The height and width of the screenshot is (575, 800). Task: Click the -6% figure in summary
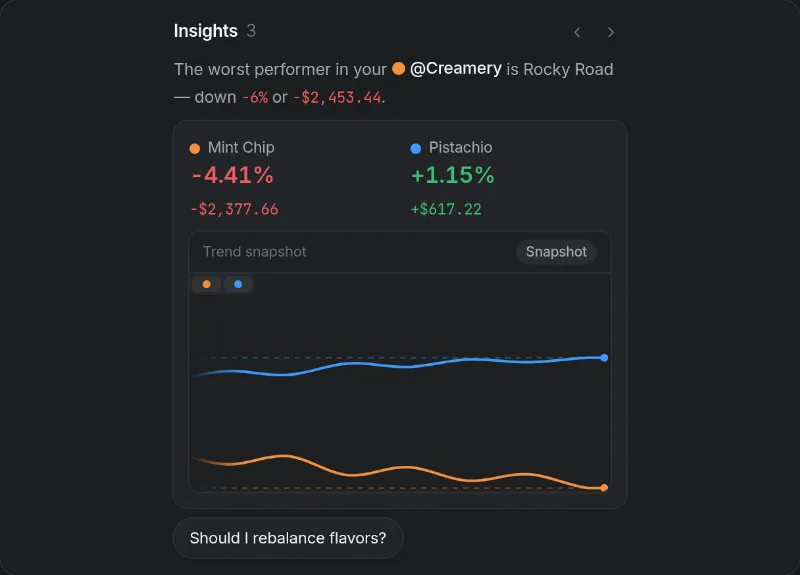pyautogui.click(x=255, y=97)
